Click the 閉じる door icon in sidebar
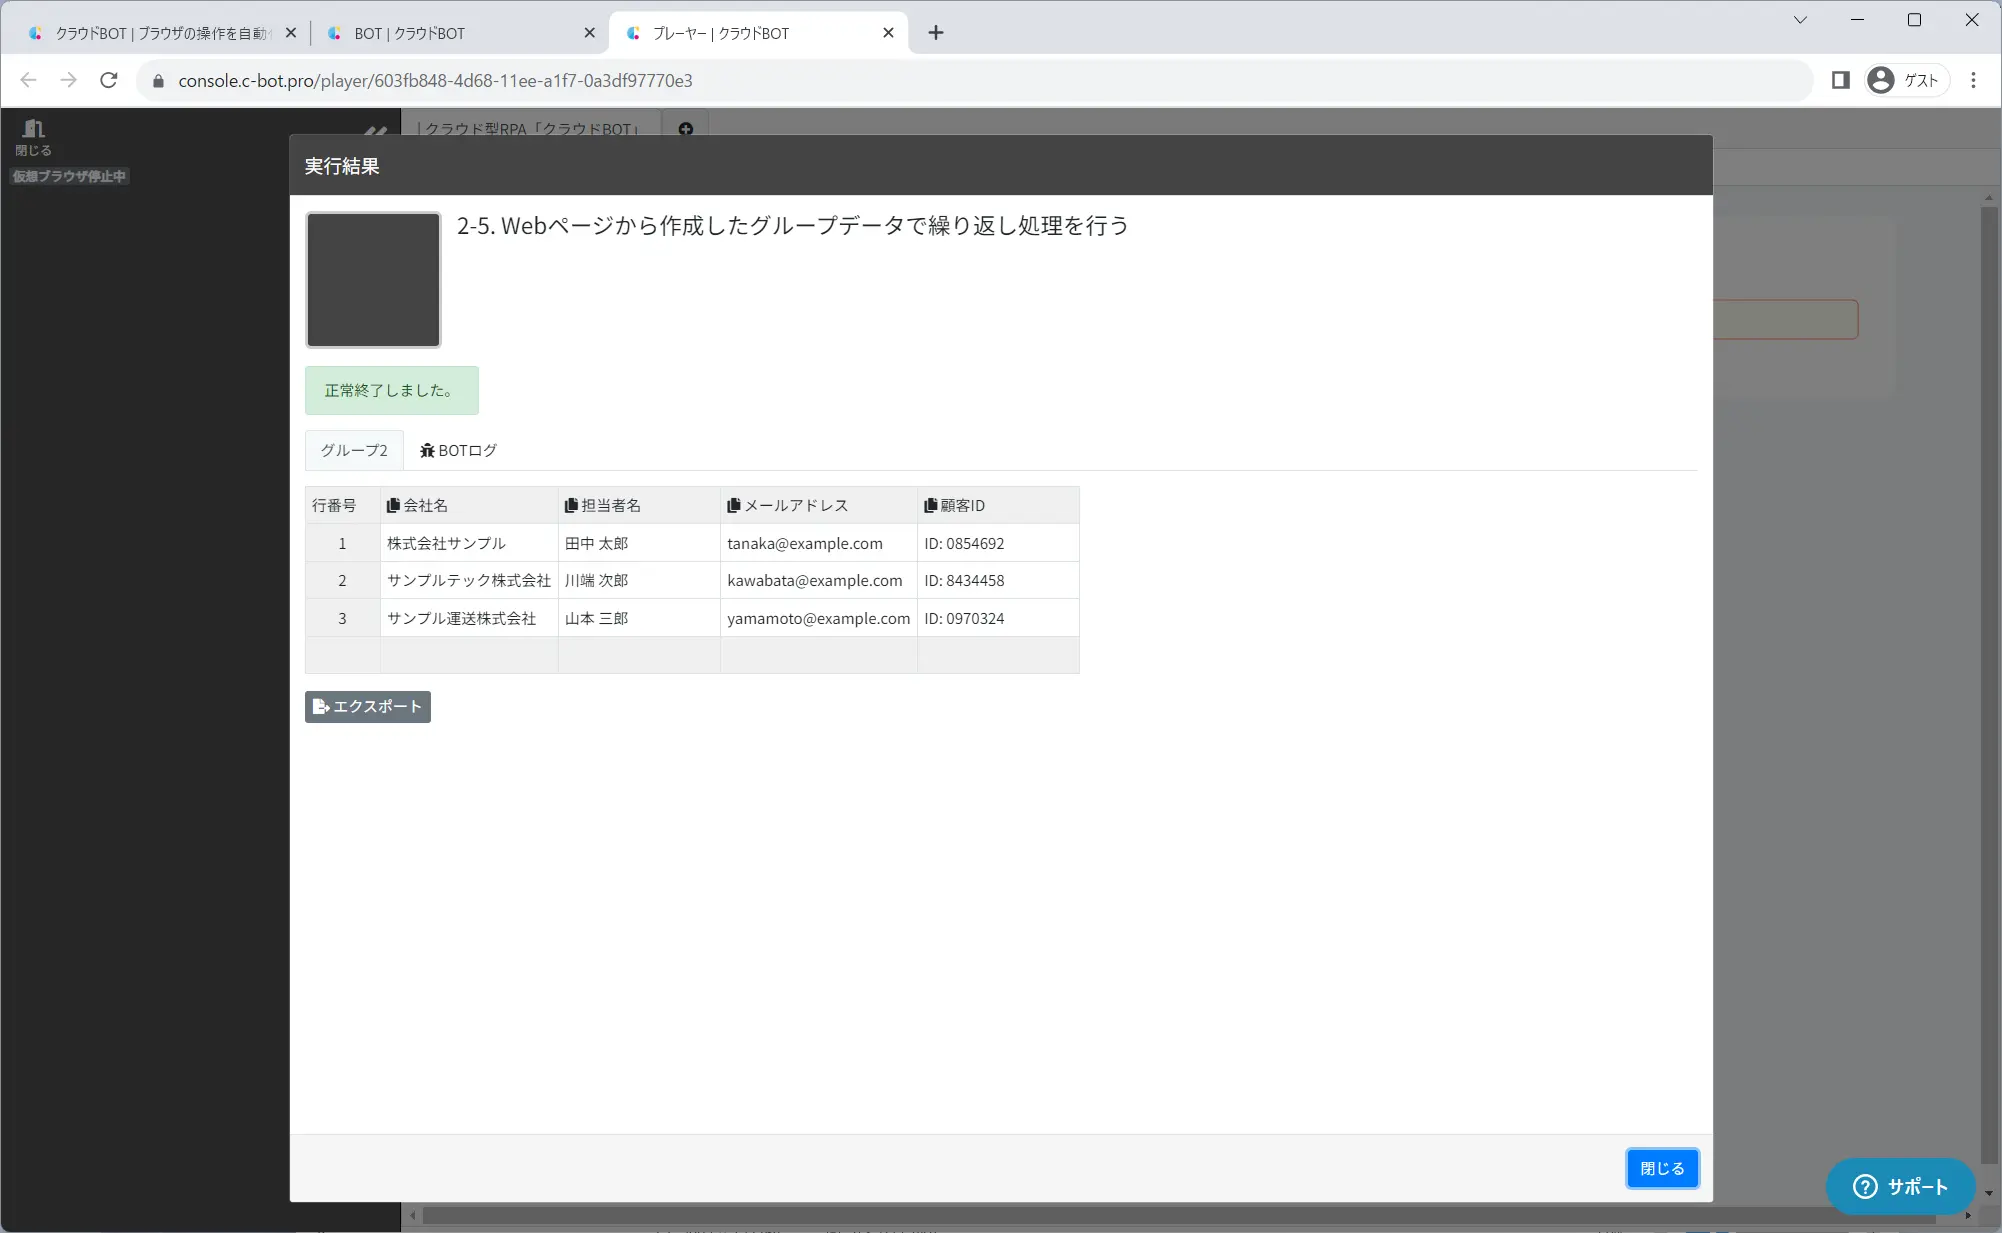Viewport: 2002px width, 1233px height. pos(33,137)
